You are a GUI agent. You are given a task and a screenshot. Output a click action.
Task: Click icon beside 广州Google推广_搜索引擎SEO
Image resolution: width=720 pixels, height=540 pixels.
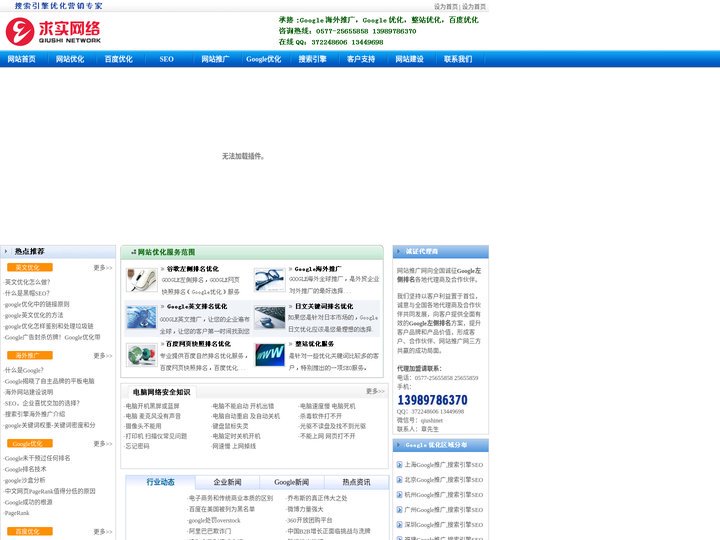(x=399, y=510)
